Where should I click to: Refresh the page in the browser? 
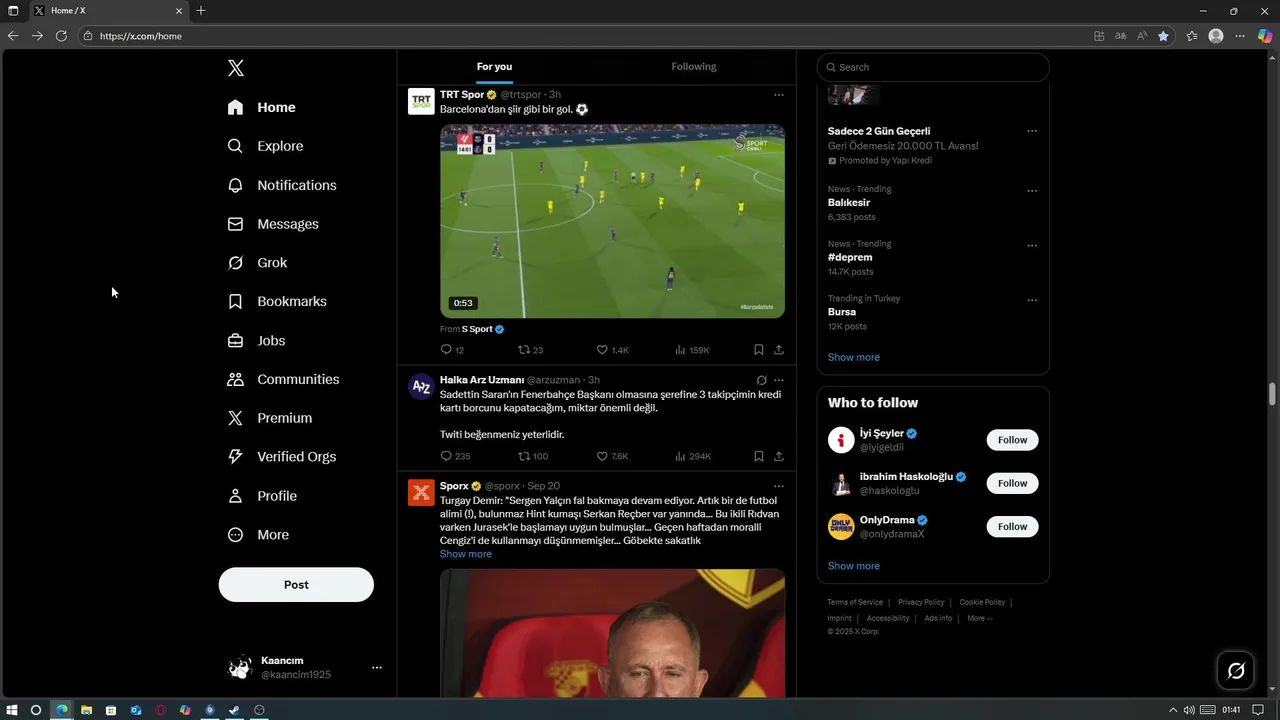pyautogui.click(x=61, y=36)
